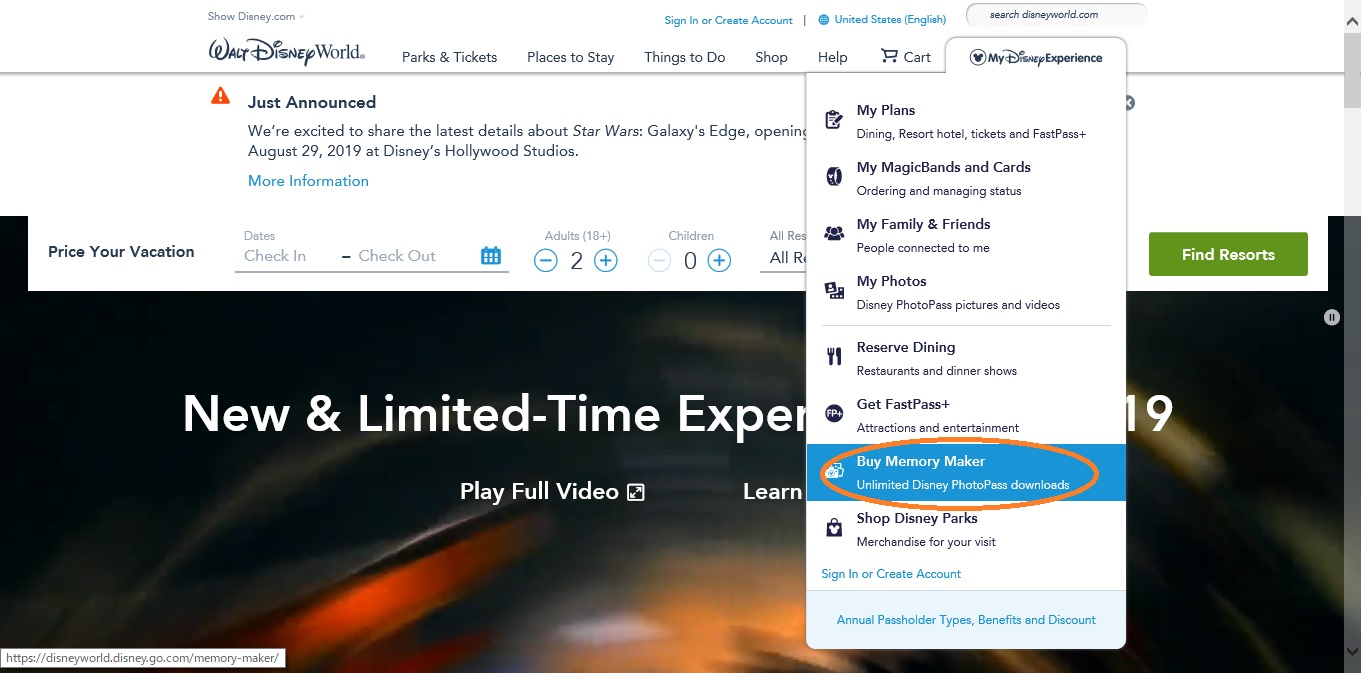Click Play Full Video link
Screen dimensions: 1361x673
[552, 492]
